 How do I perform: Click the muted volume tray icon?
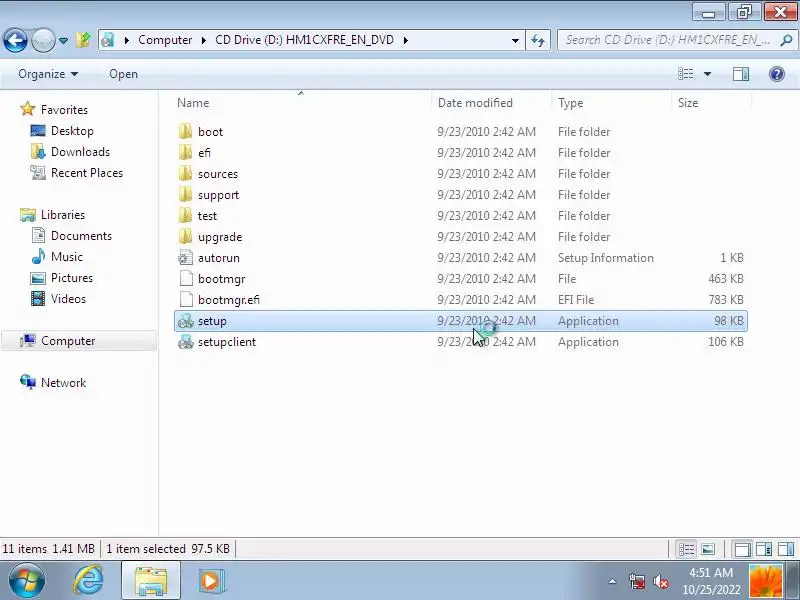661,581
